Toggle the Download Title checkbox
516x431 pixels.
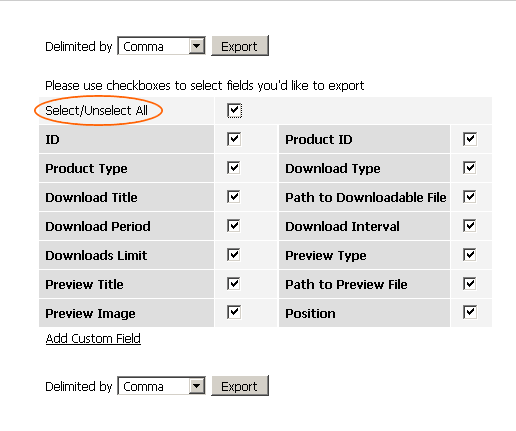click(x=234, y=197)
